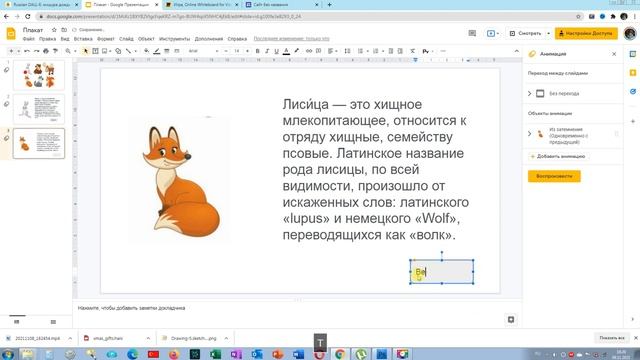Screen dimensions: 640x360
Task: Add a new slide with the plus button
Action: [x=11, y=51]
